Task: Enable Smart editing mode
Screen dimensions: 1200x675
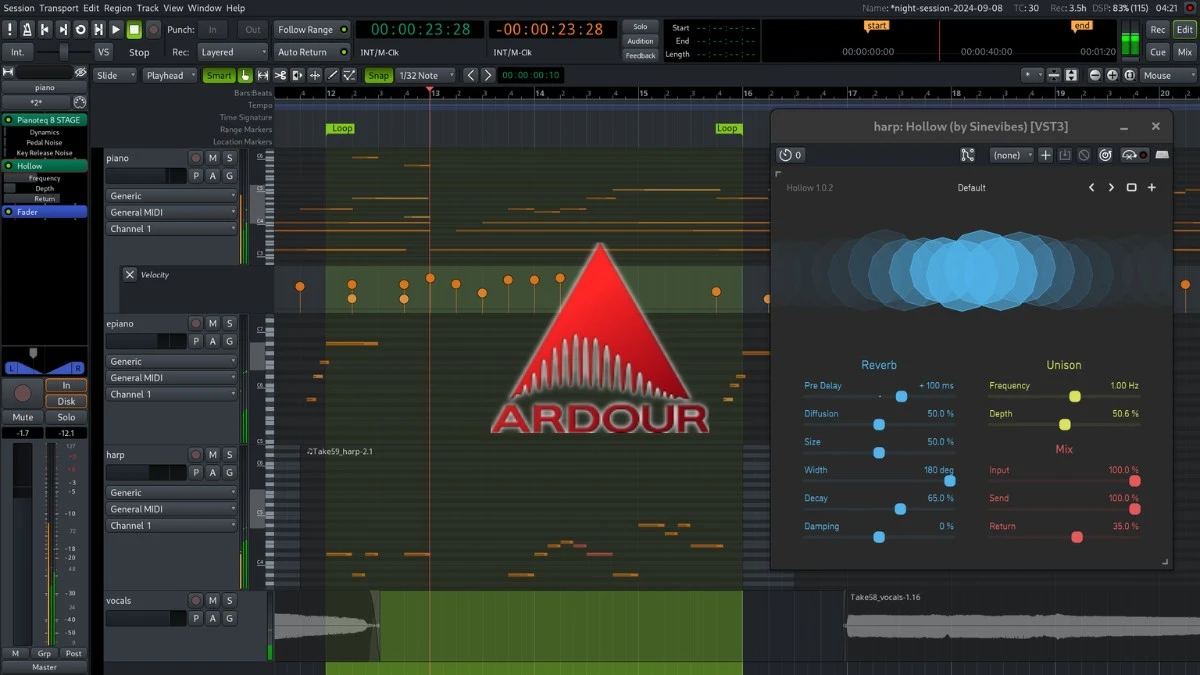Action: click(x=219, y=75)
